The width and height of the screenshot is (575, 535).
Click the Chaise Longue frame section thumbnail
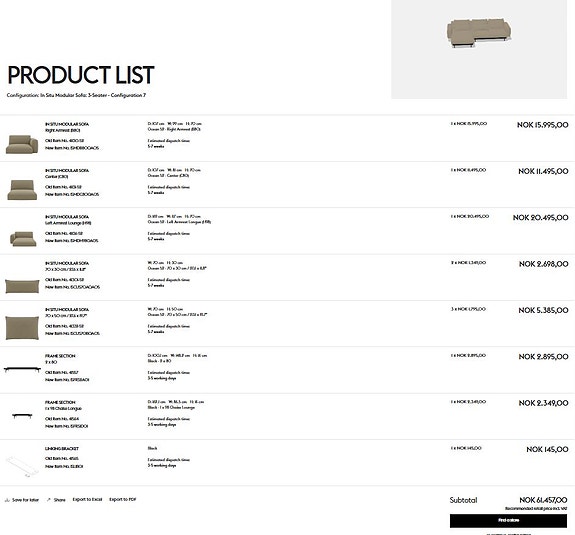click(x=22, y=416)
